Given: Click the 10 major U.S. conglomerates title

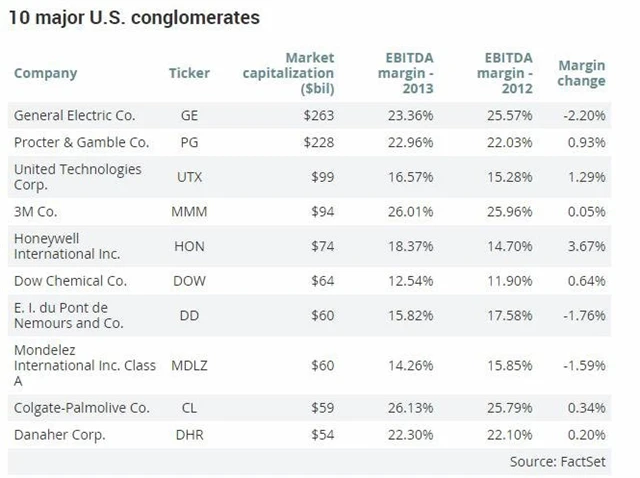Looking at the screenshot, I should point(134,18).
